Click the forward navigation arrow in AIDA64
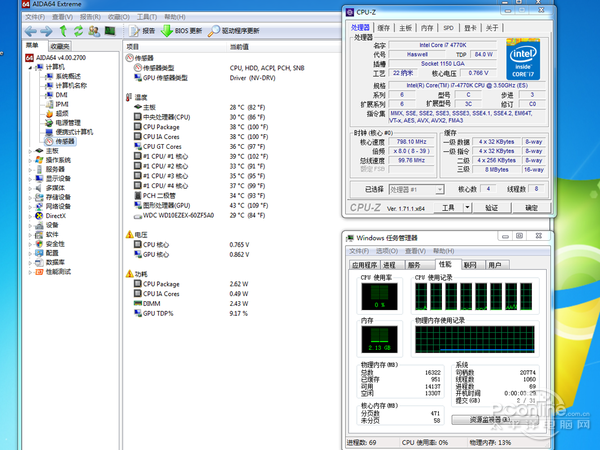This screenshot has width=600, height=450. (47, 31)
